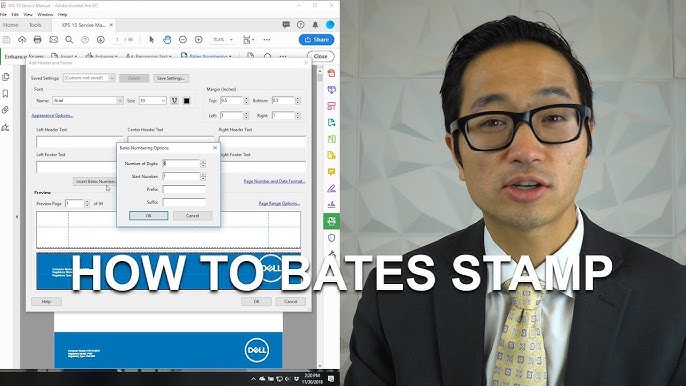
Task: Zoom out with the minus icon
Action: (x=183, y=40)
